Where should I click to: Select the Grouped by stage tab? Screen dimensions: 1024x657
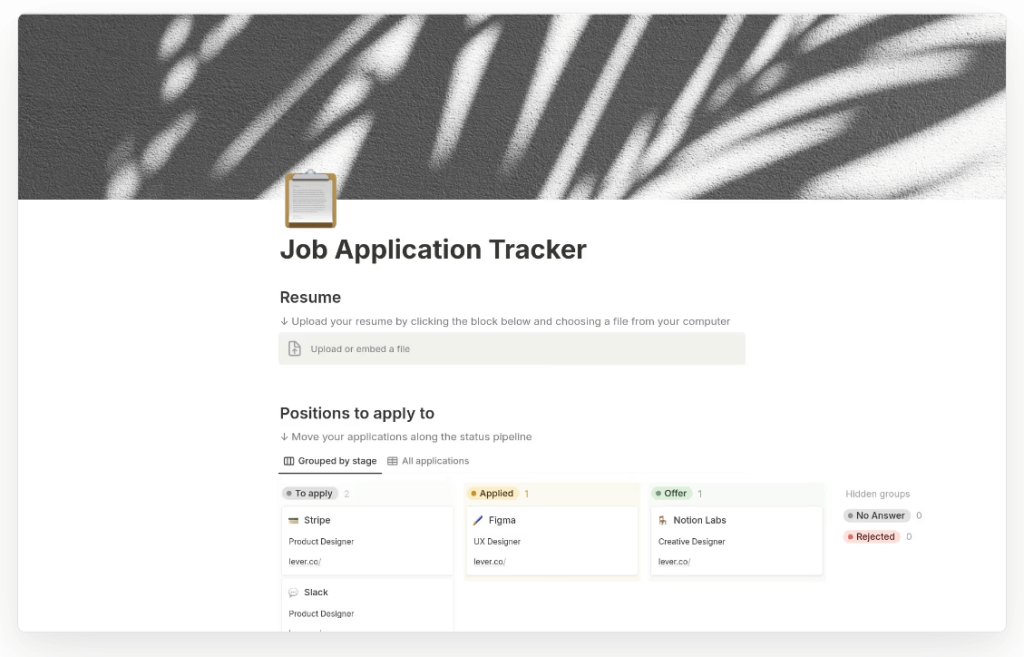point(330,461)
